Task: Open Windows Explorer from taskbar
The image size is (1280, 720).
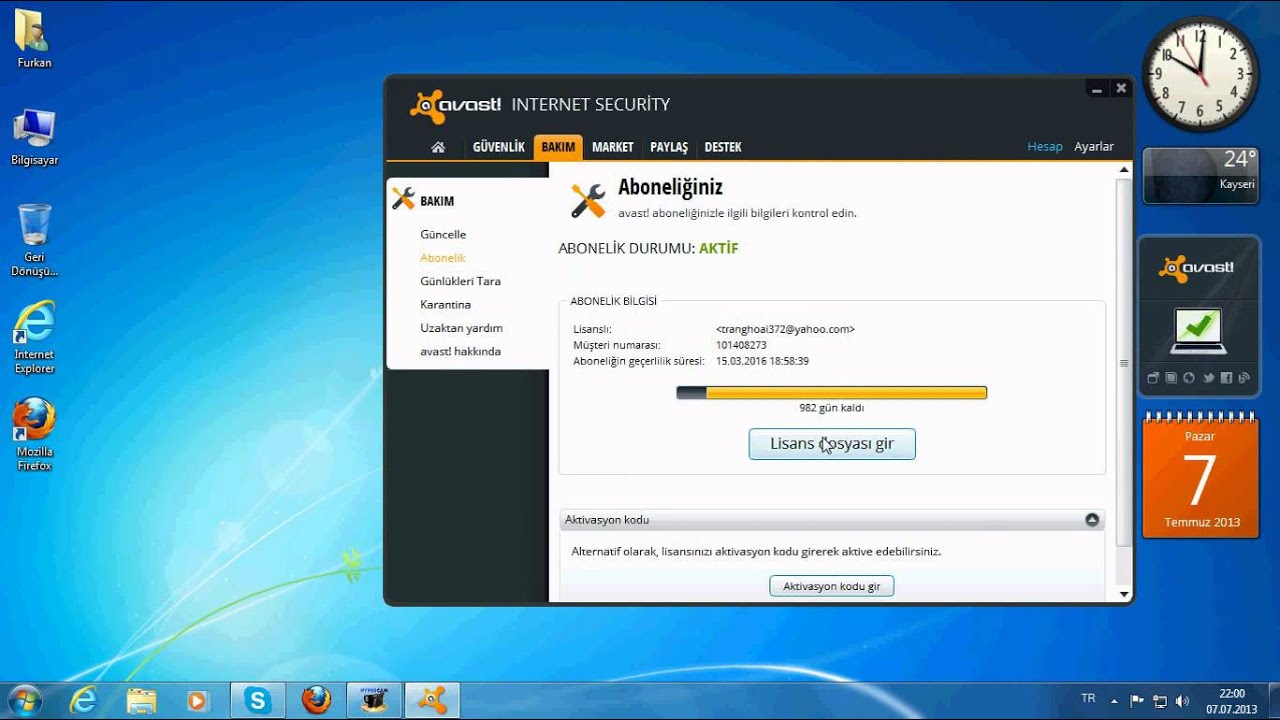Action: (x=141, y=700)
